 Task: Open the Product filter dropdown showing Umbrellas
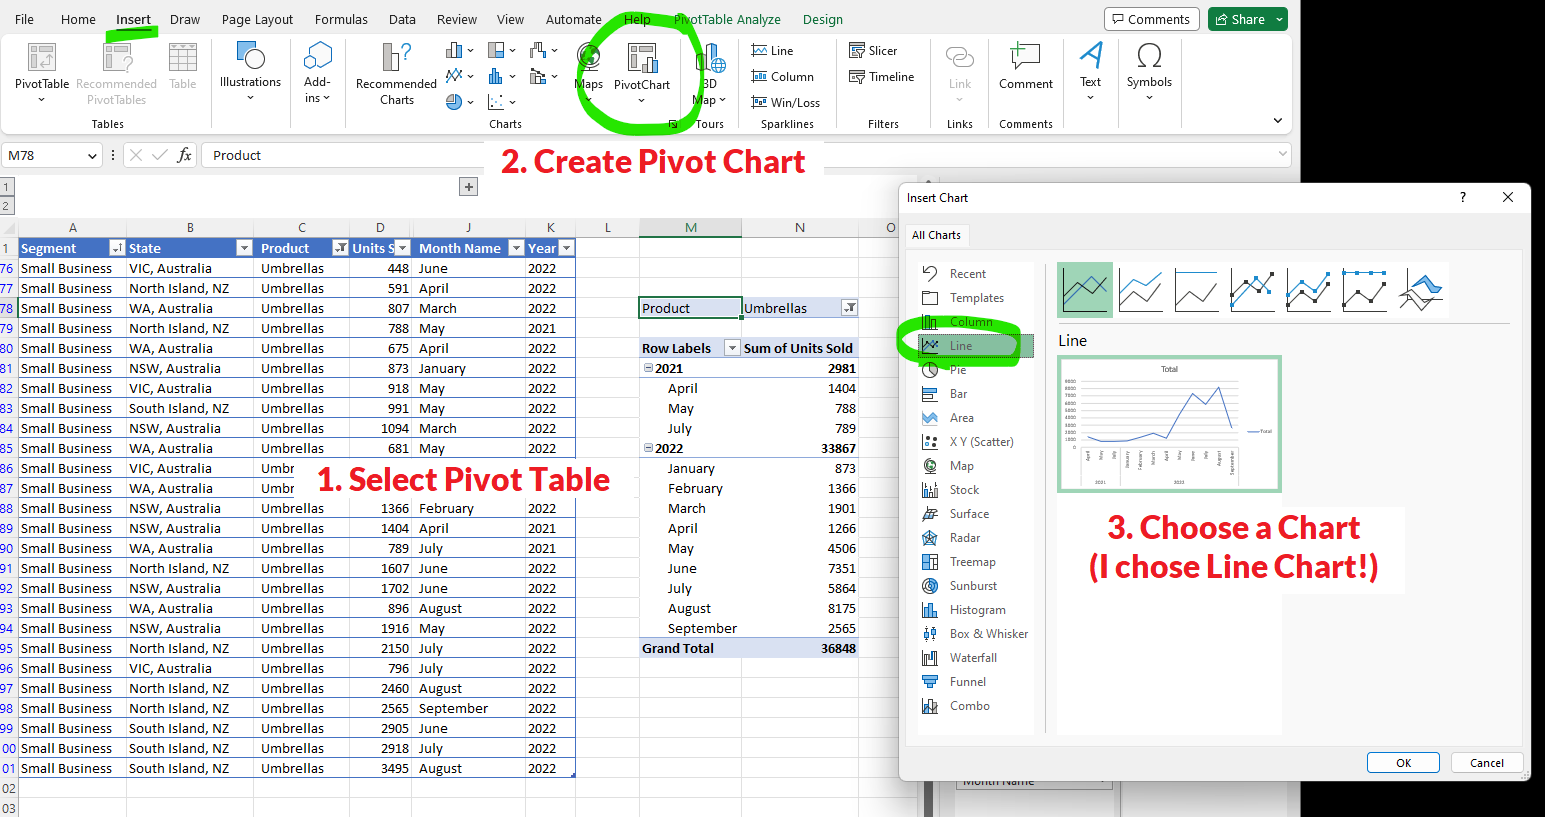(849, 308)
